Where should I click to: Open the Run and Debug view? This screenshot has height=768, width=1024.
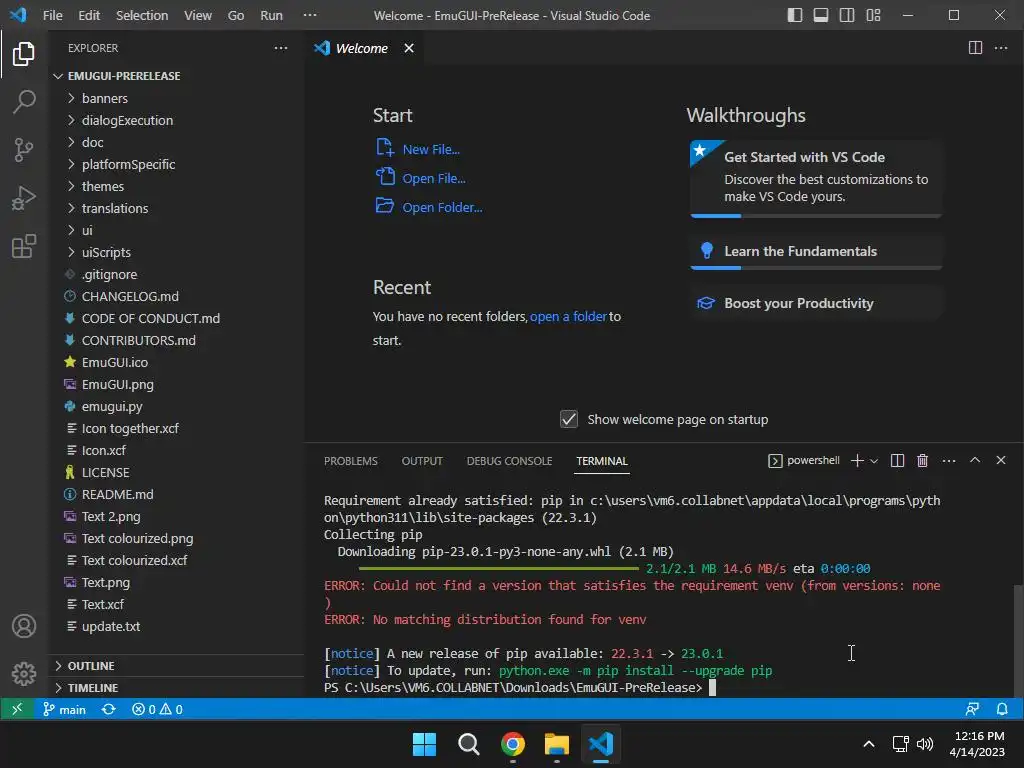(x=24, y=199)
